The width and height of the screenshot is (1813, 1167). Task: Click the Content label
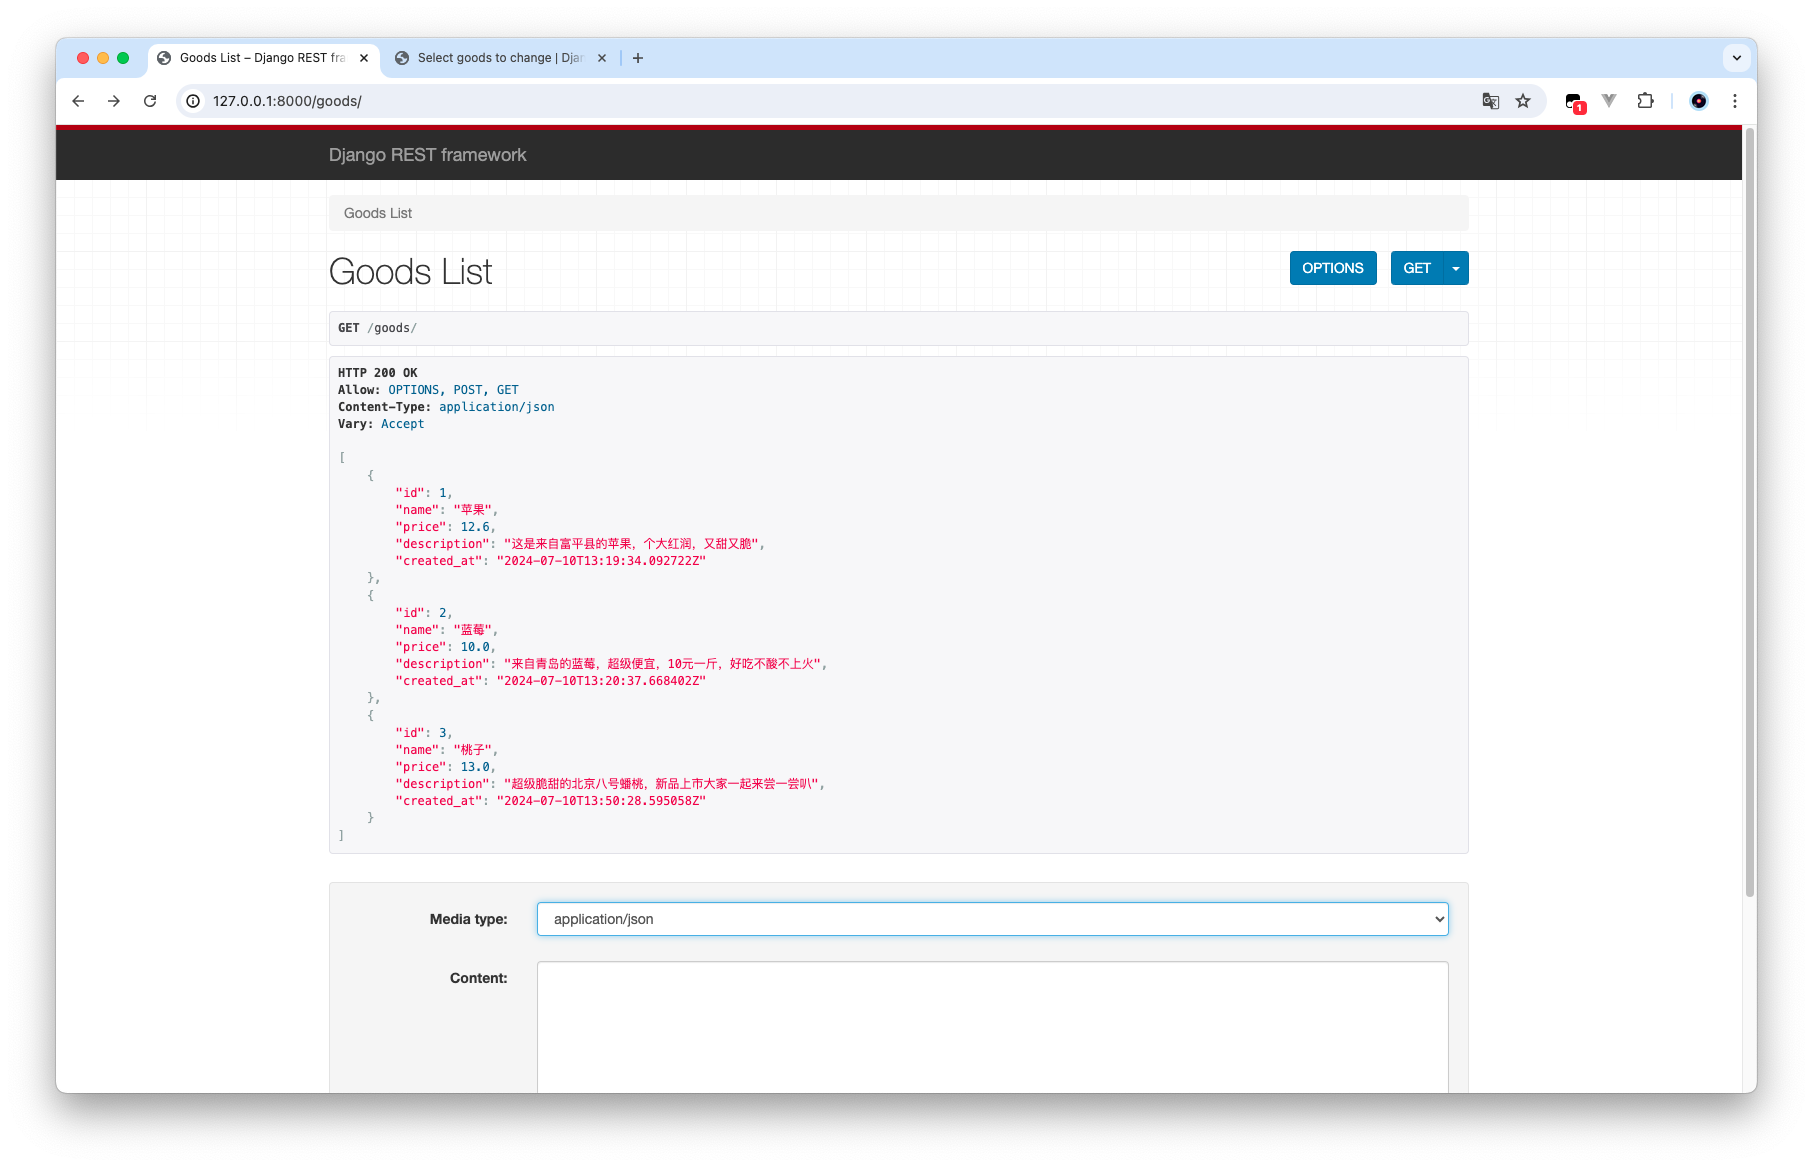click(x=478, y=978)
